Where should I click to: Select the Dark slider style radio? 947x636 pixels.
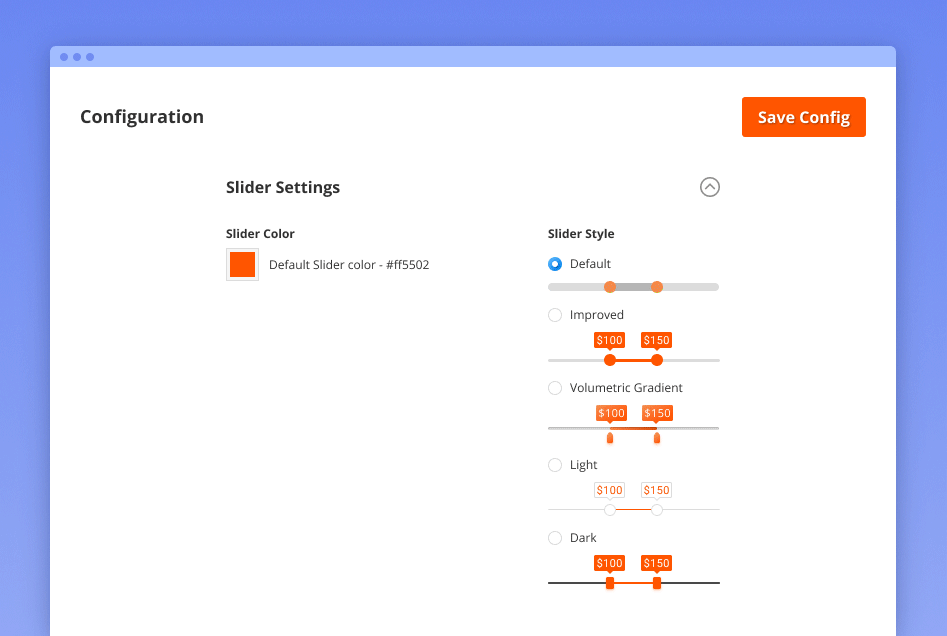(x=555, y=538)
